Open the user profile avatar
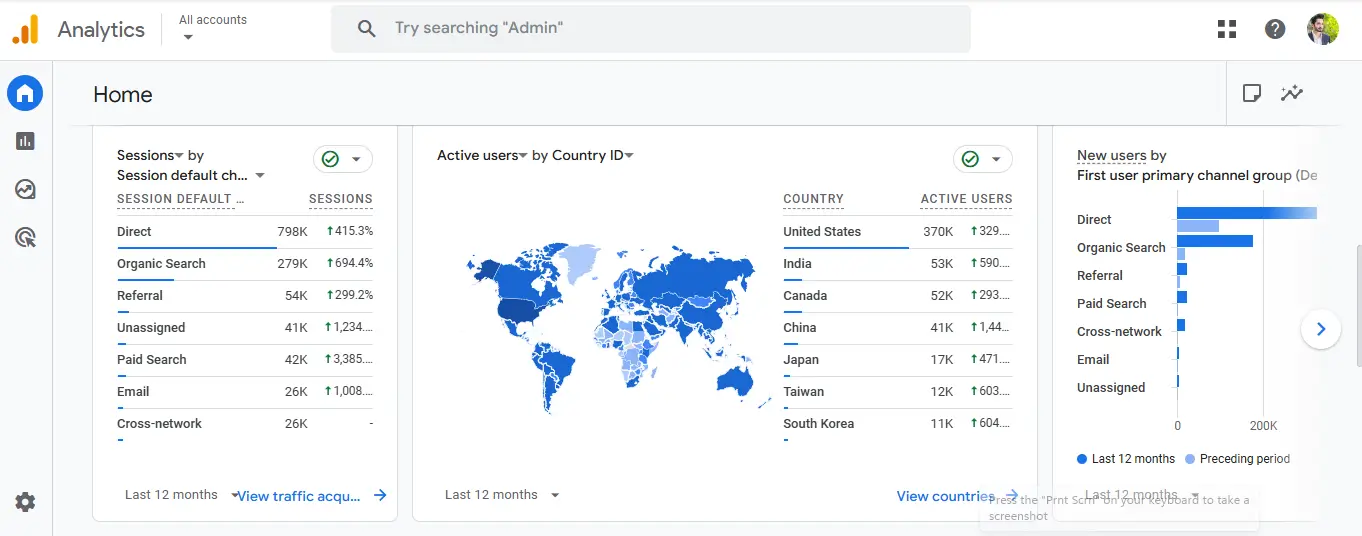 [x=1323, y=29]
